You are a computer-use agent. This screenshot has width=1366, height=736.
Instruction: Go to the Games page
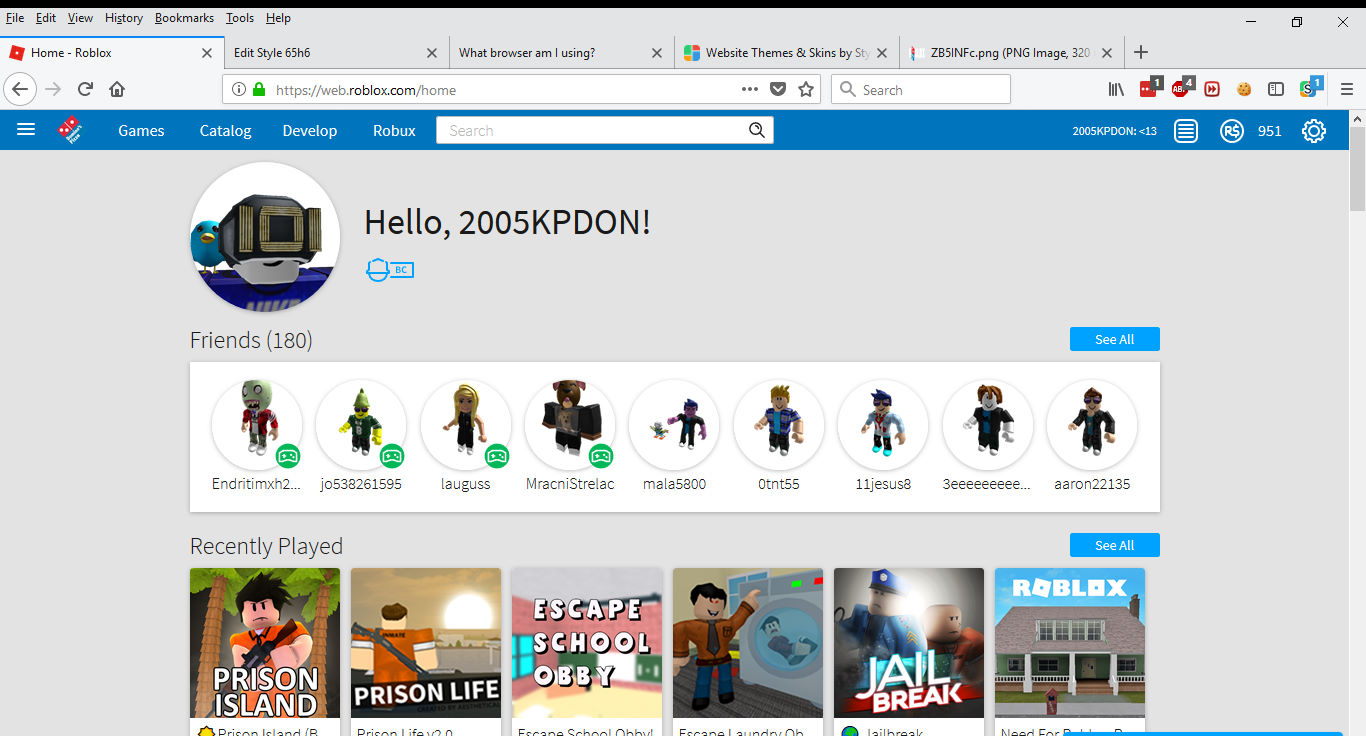[141, 130]
